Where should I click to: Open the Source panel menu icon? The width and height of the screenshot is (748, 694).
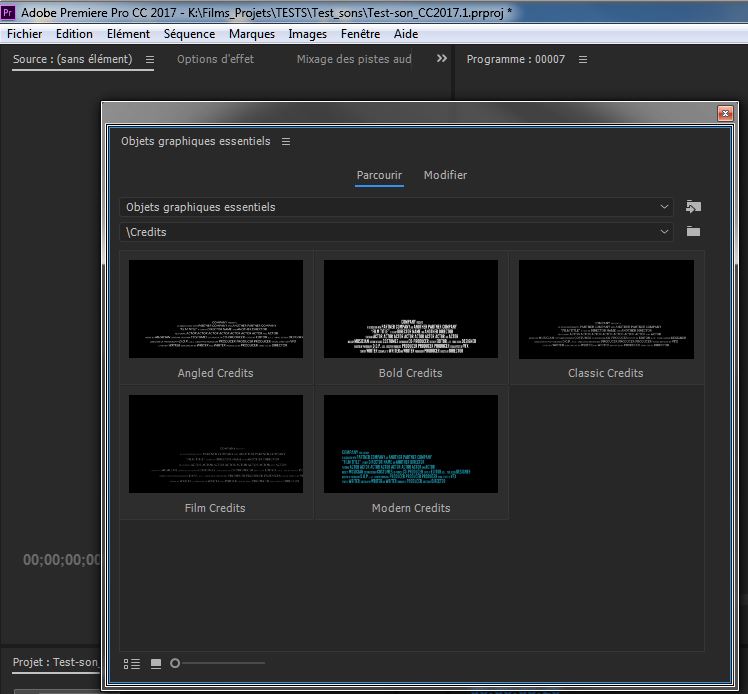click(x=150, y=60)
